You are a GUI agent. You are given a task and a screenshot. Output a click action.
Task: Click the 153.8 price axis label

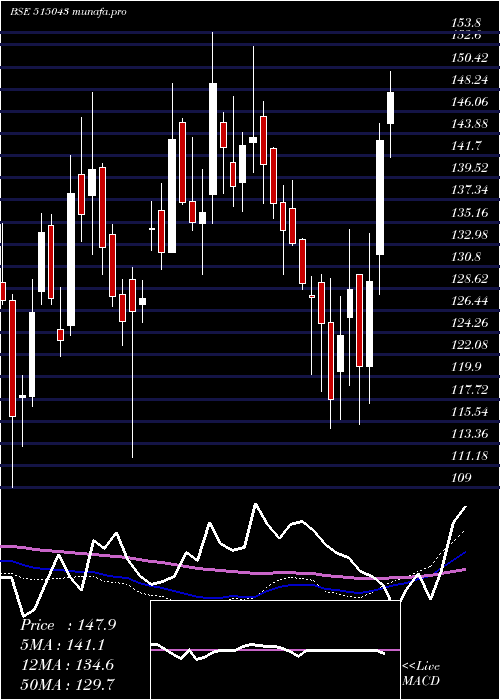click(467, 23)
